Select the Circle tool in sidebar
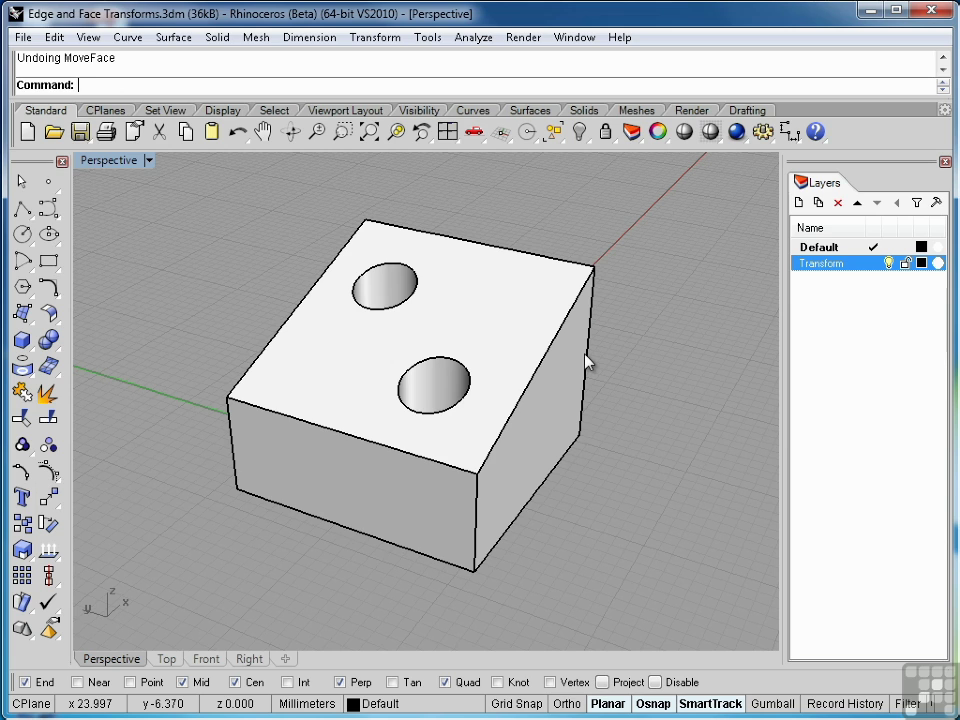The image size is (960, 720). pyautogui.click(x=22, y=234)
